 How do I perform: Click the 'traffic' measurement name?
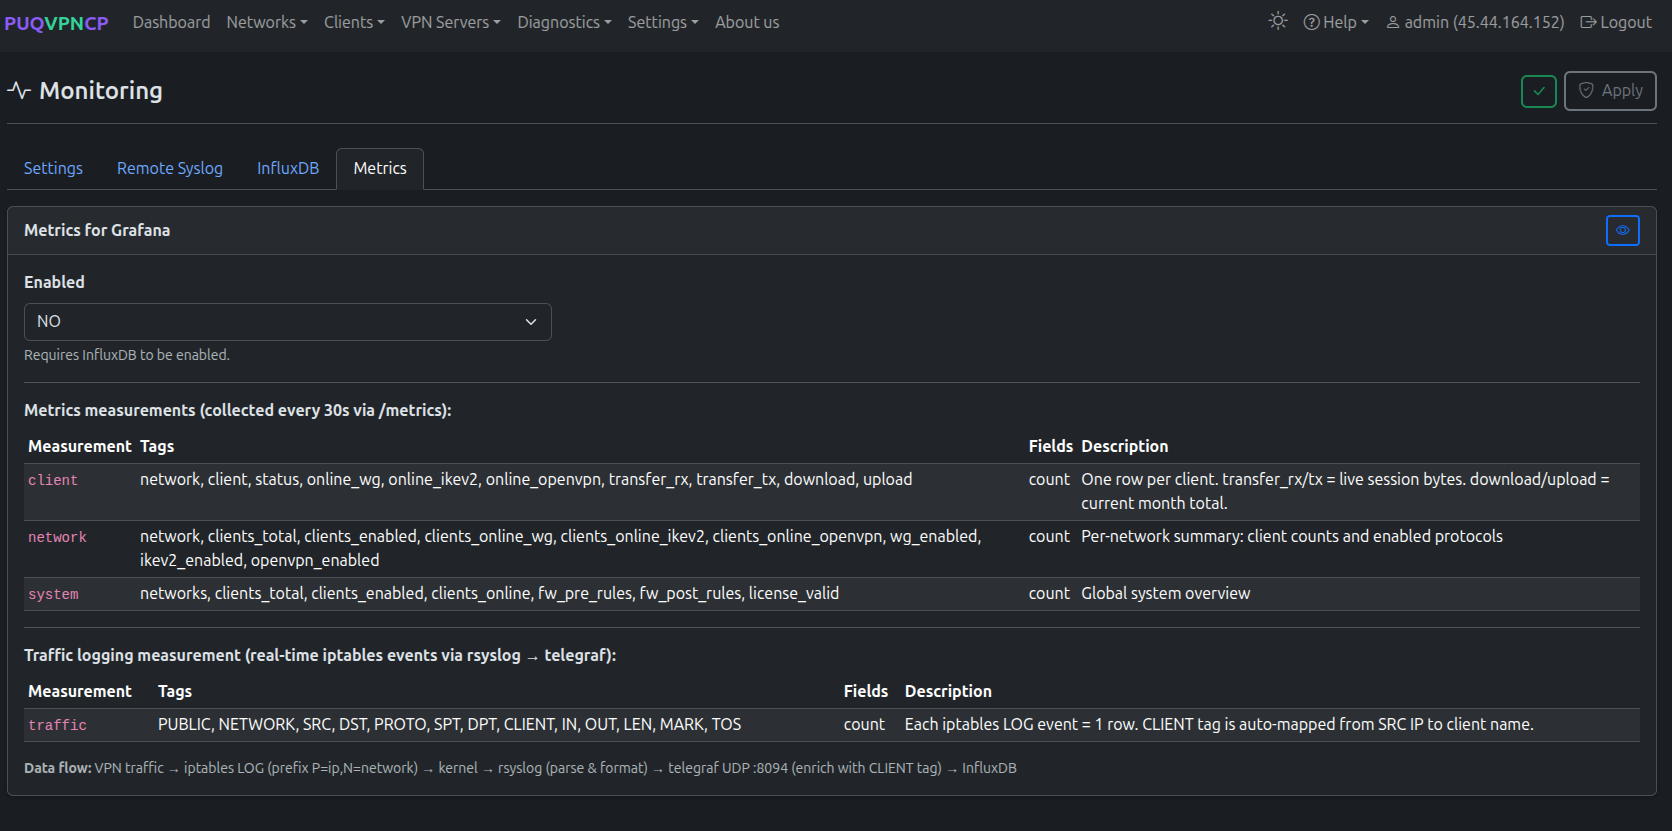(x=57, y=726)
